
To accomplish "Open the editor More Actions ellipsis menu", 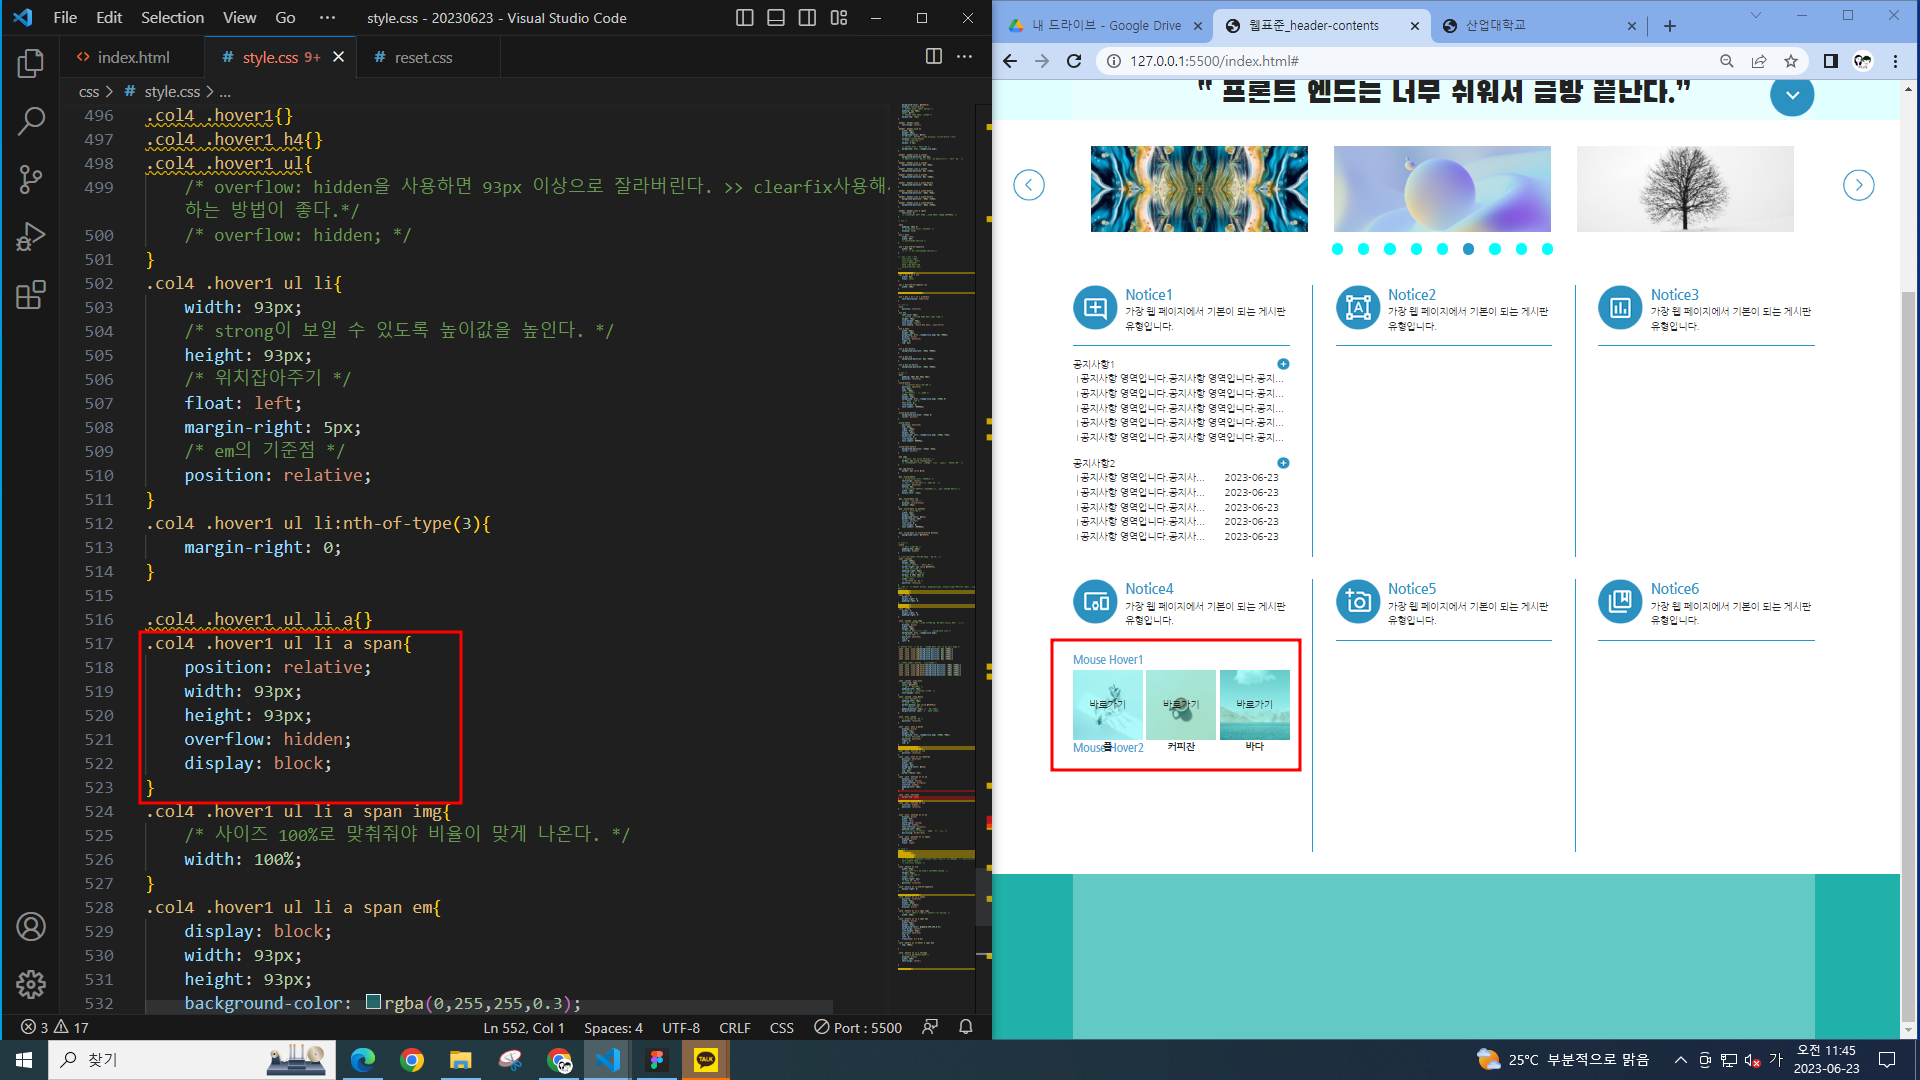I will click(964, 57).
